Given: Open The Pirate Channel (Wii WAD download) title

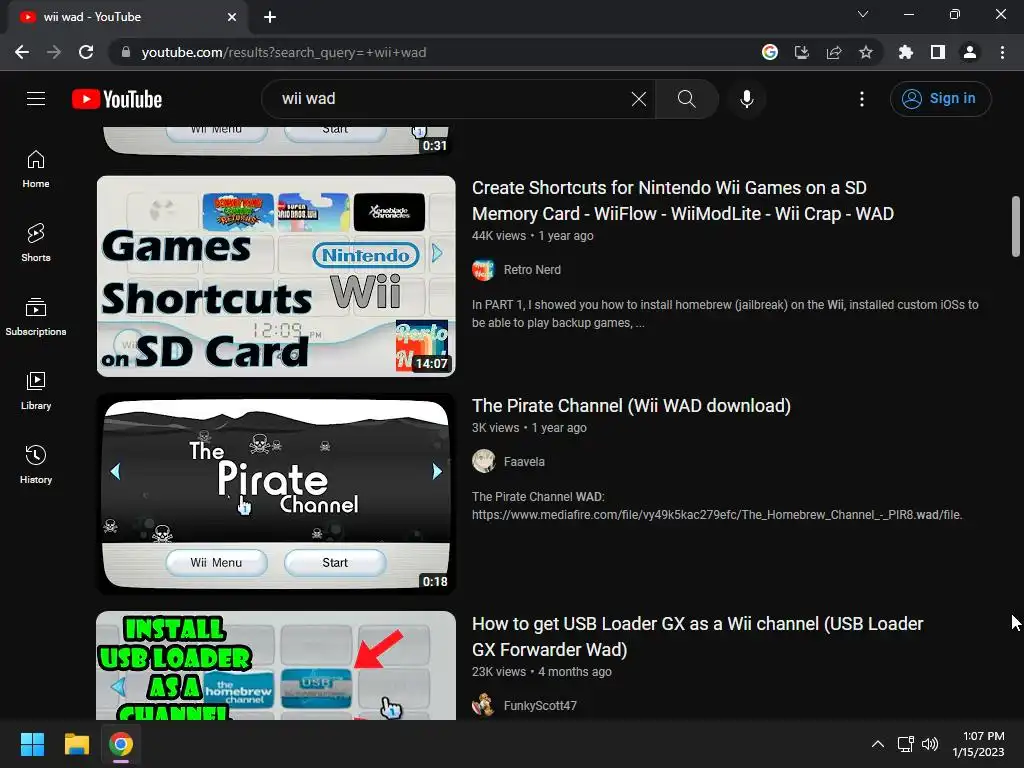Looking at the screenshot, I should (x=631, y=406).
